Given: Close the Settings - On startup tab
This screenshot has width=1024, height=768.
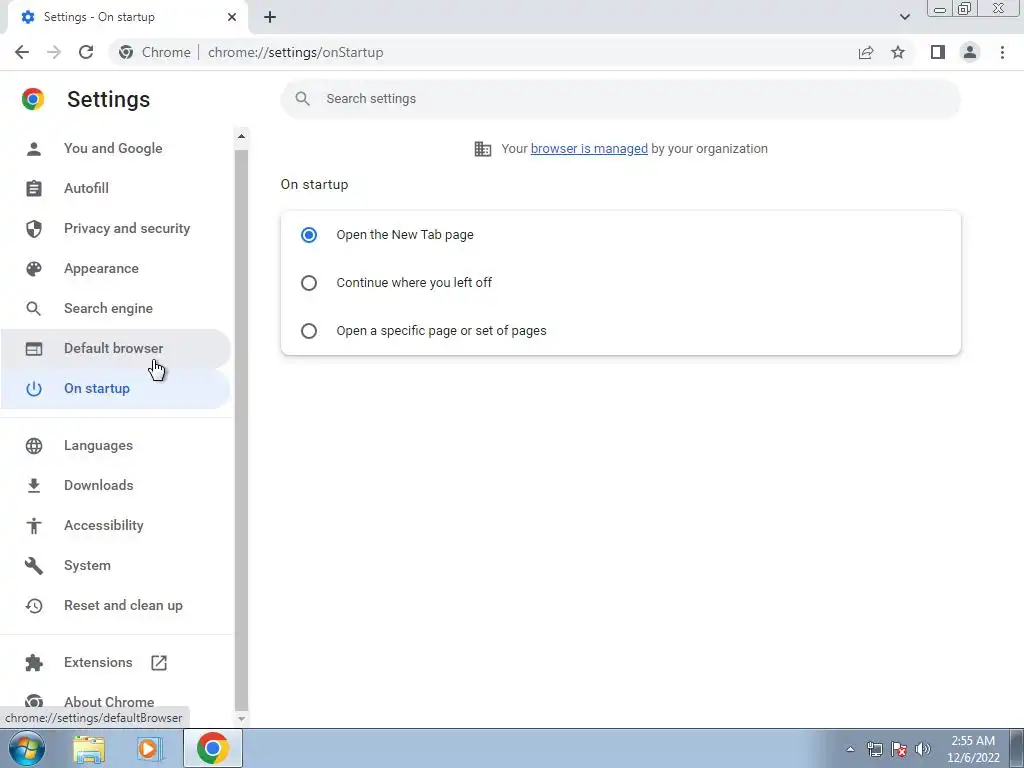Looking at the screenshot, I should tap(232, 17).
